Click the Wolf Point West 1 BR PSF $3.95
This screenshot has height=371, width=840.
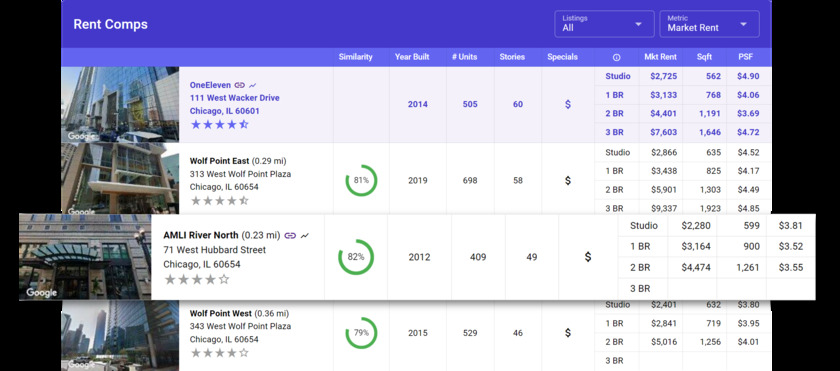pyautogui.click(x=748, y=323)
